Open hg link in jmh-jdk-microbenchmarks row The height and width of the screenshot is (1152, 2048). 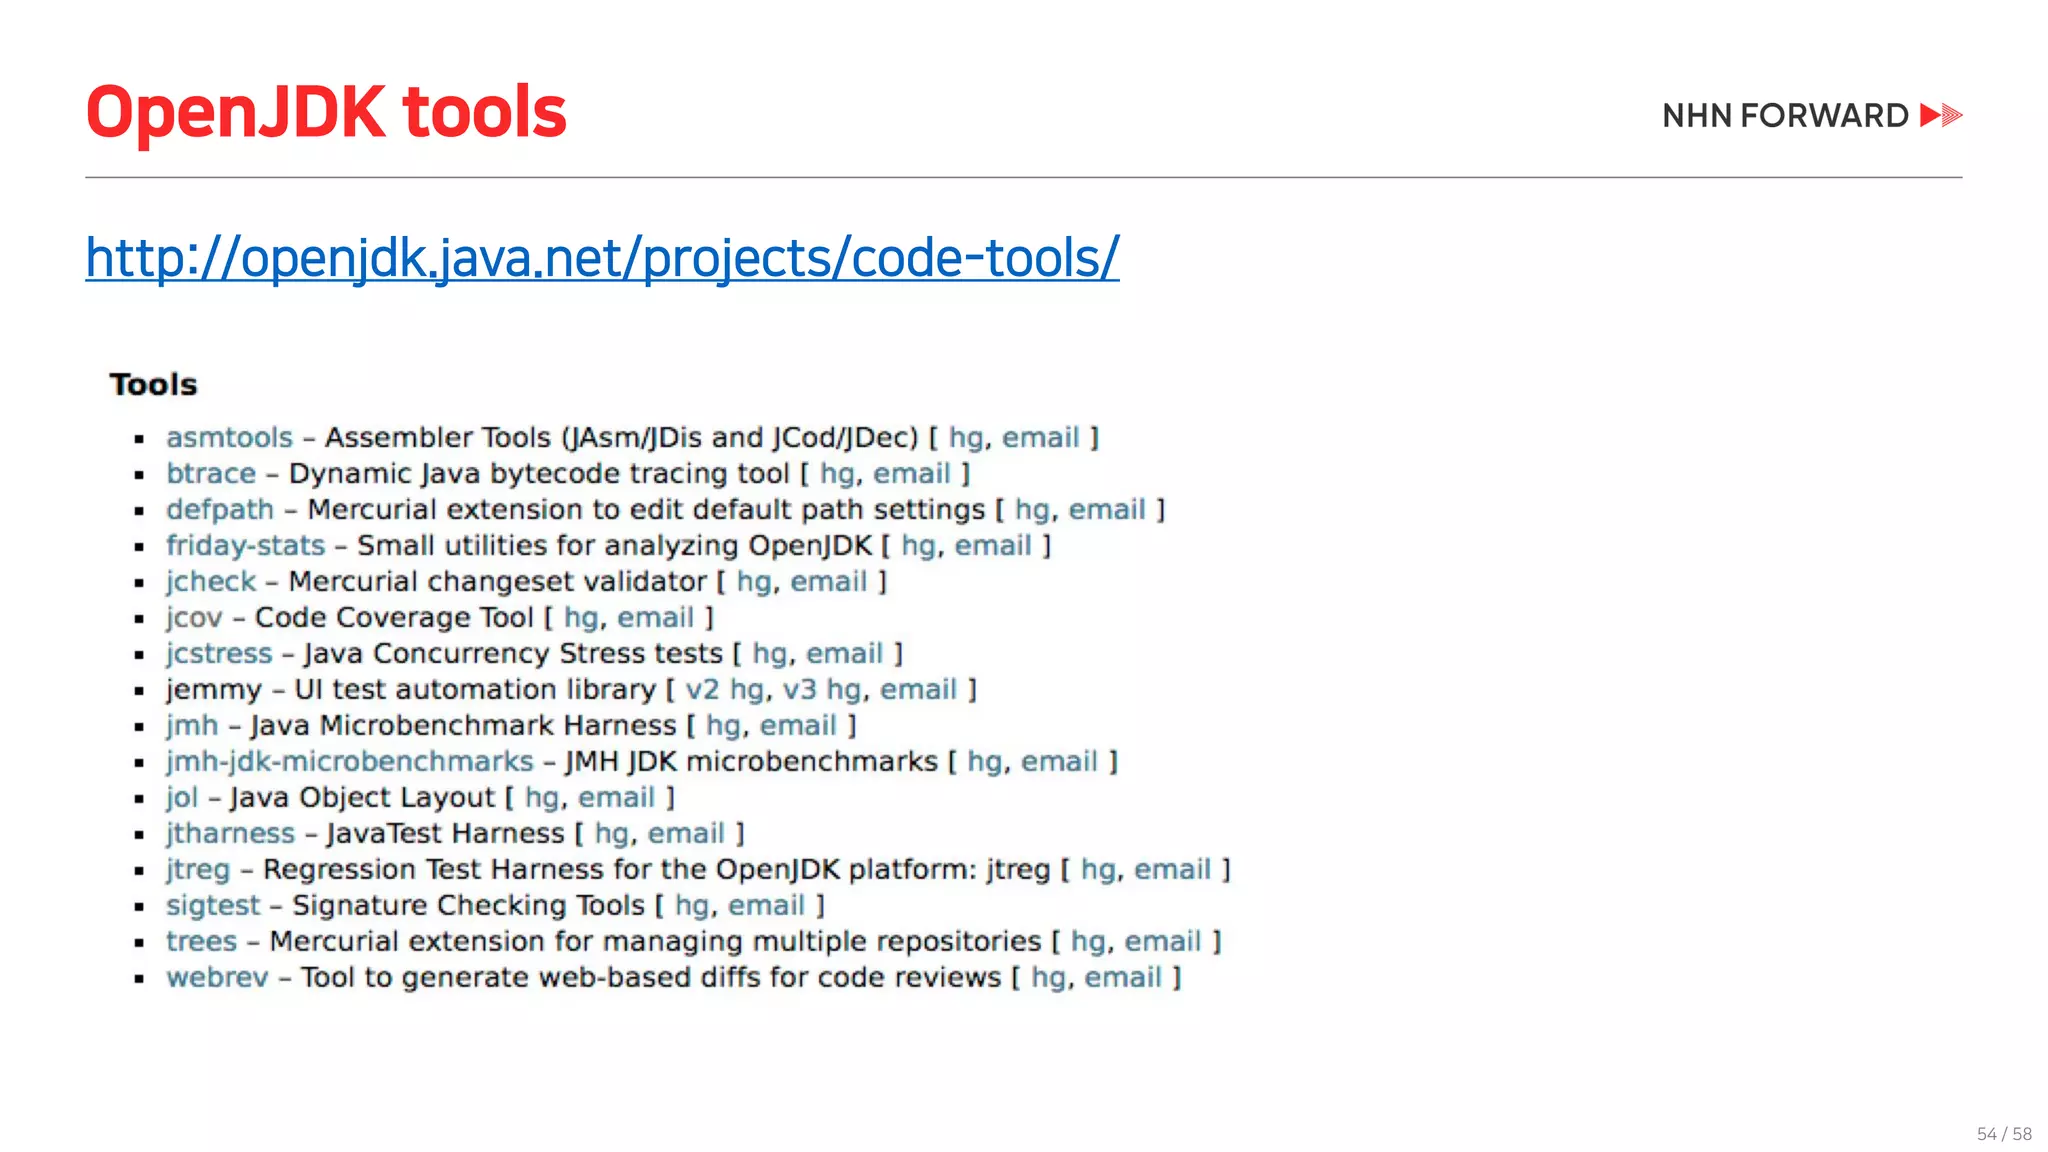985,762
